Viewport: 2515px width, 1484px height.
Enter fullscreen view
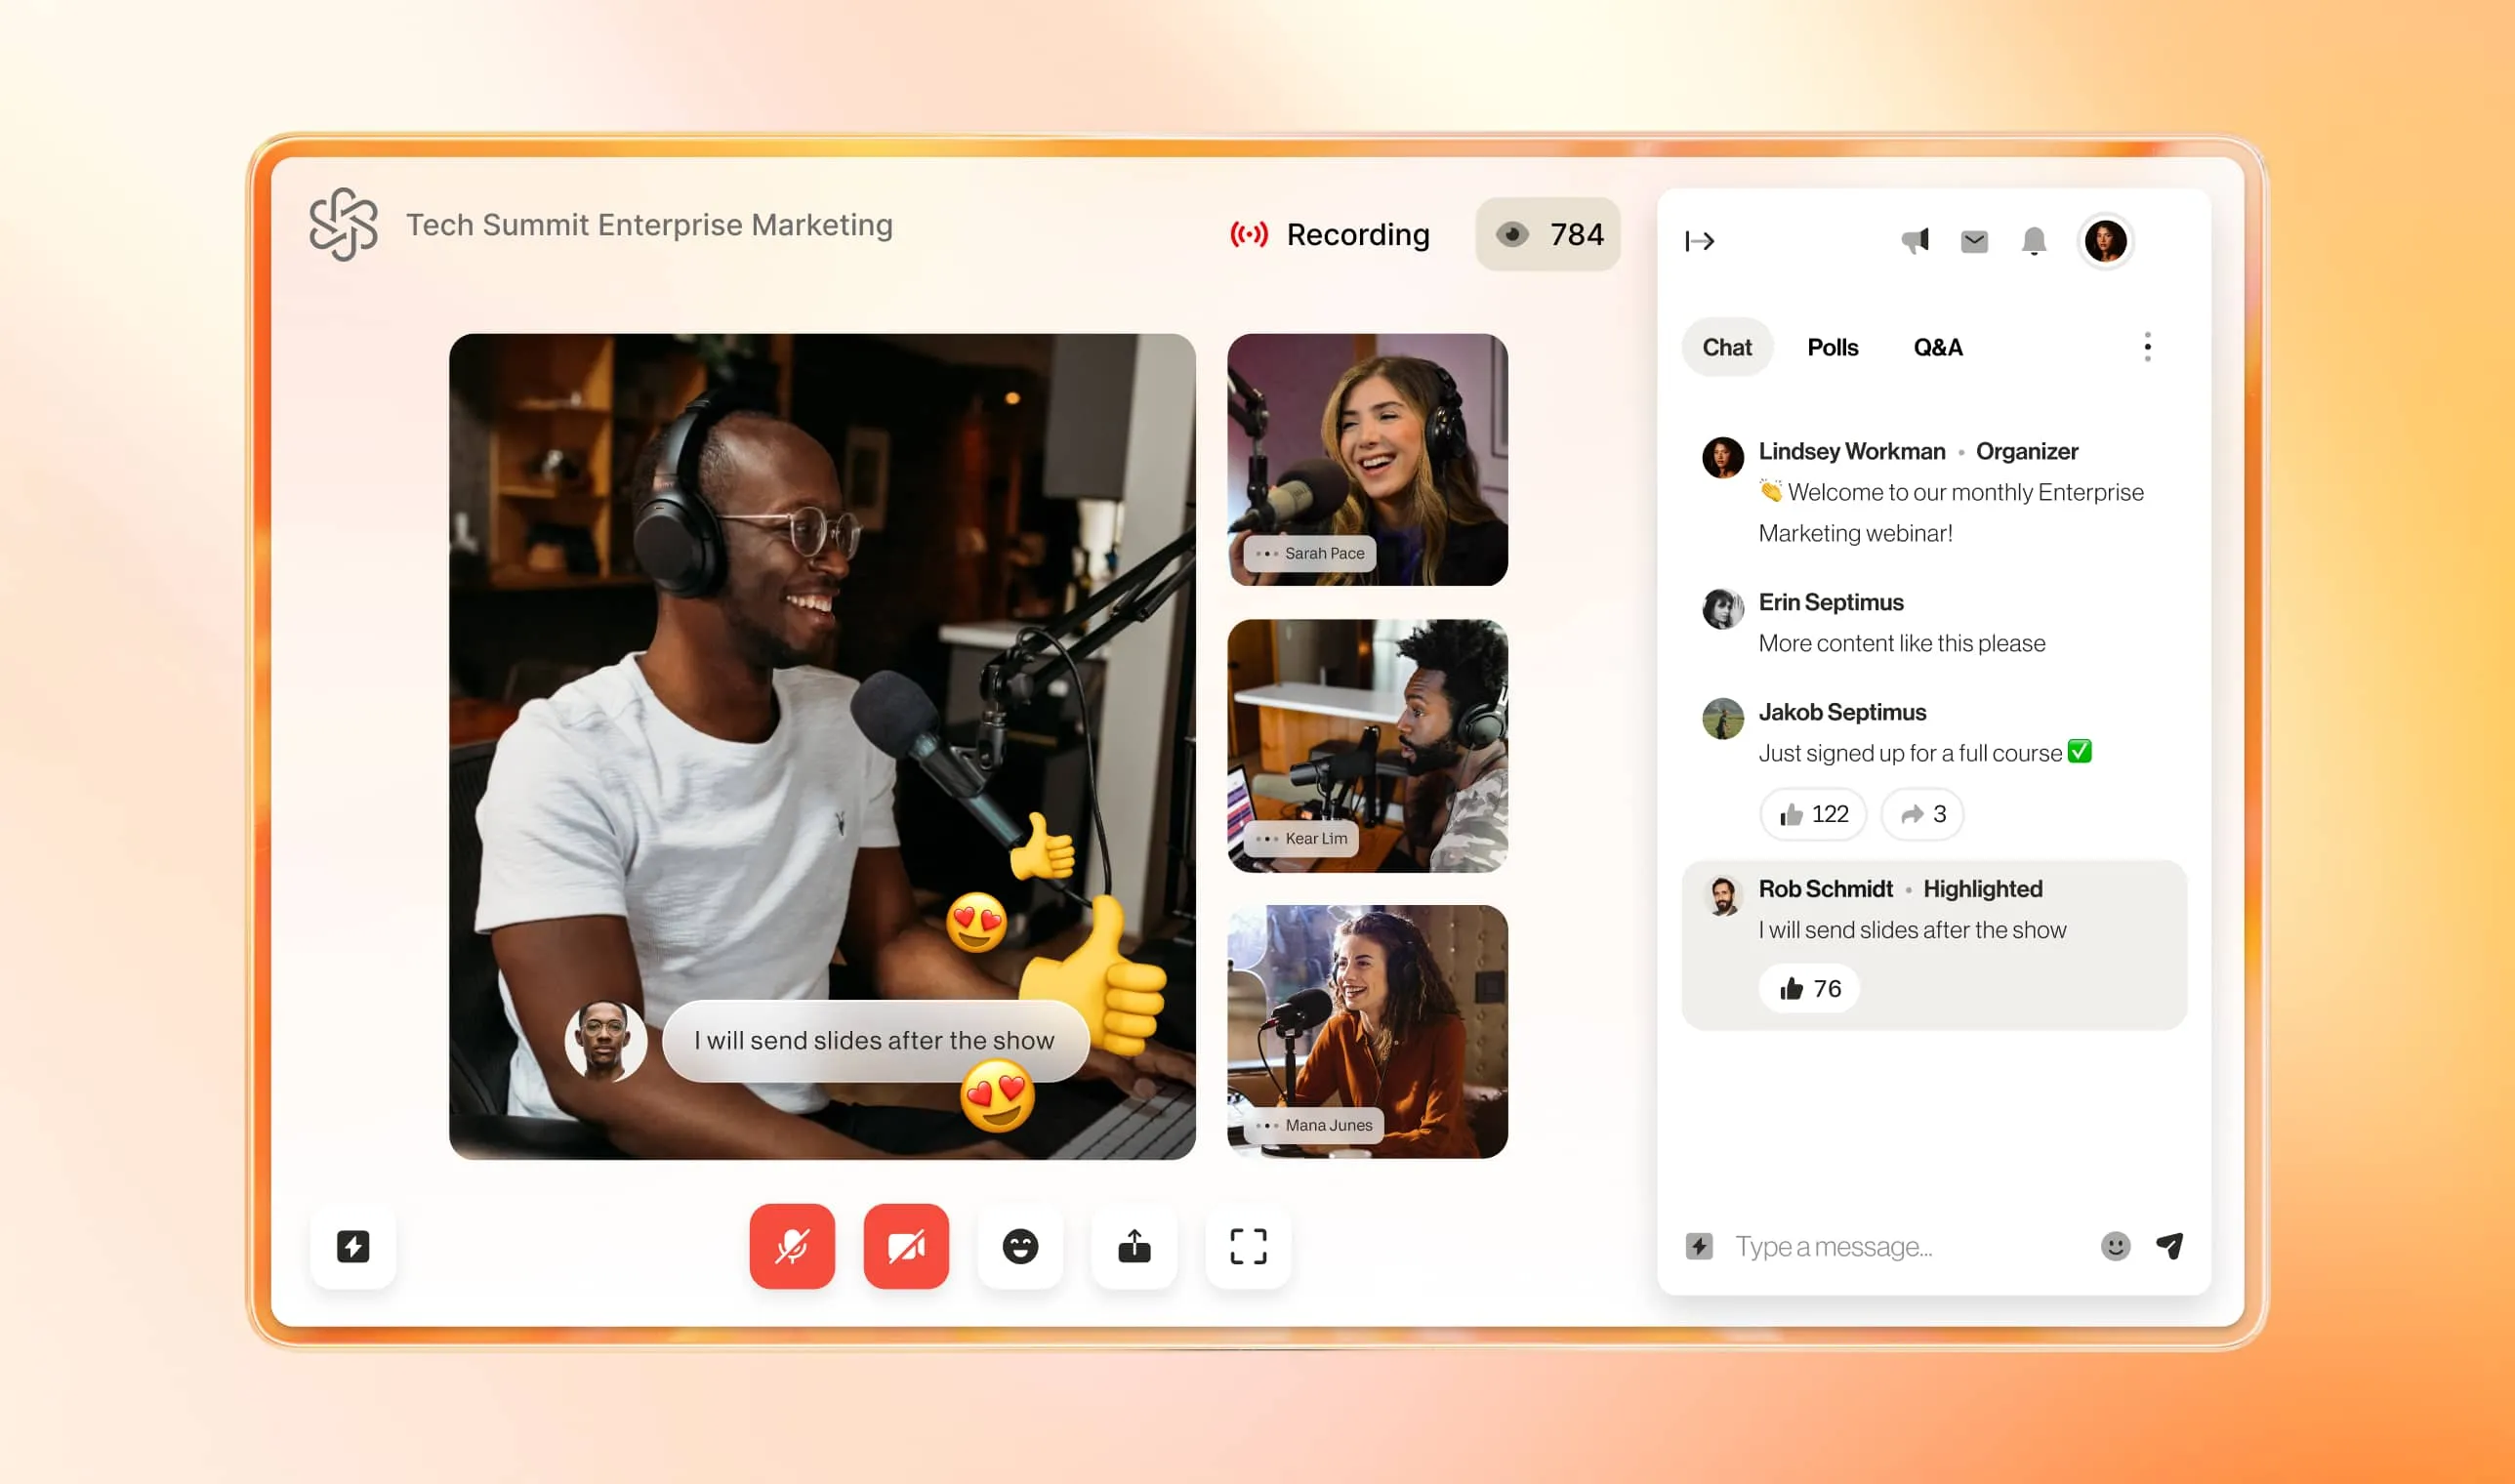(x=1248, y=1246)
